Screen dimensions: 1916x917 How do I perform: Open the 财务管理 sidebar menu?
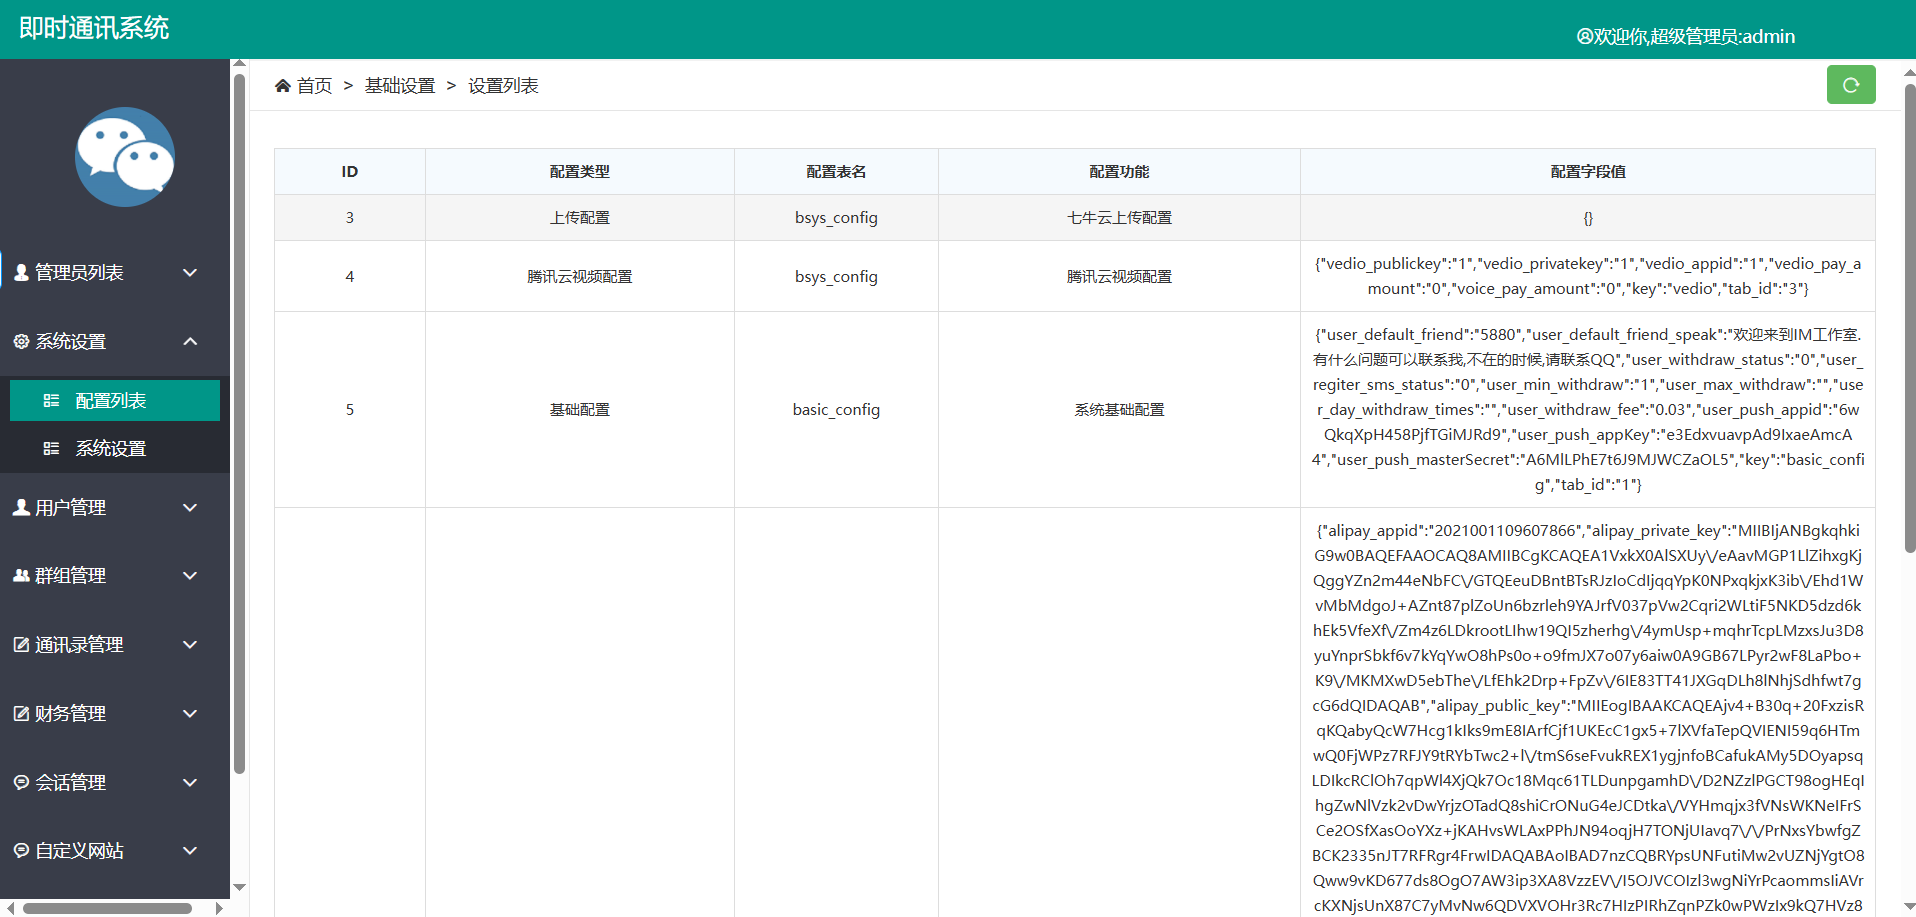71,713
